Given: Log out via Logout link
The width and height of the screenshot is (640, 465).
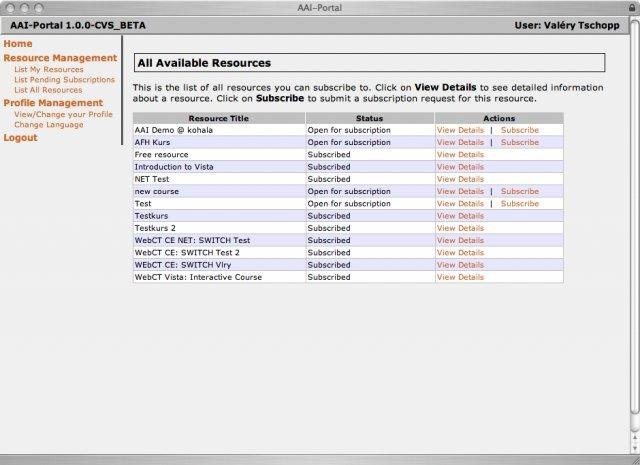Looking at the screenshot, I should [x=20, y=138].
